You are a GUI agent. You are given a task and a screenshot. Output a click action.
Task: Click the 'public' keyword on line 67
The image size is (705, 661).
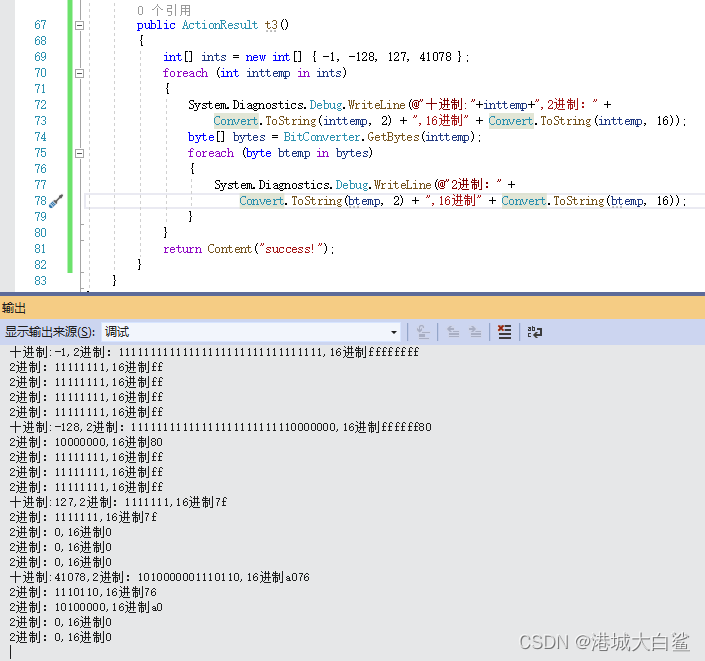(x=156, y=25)
